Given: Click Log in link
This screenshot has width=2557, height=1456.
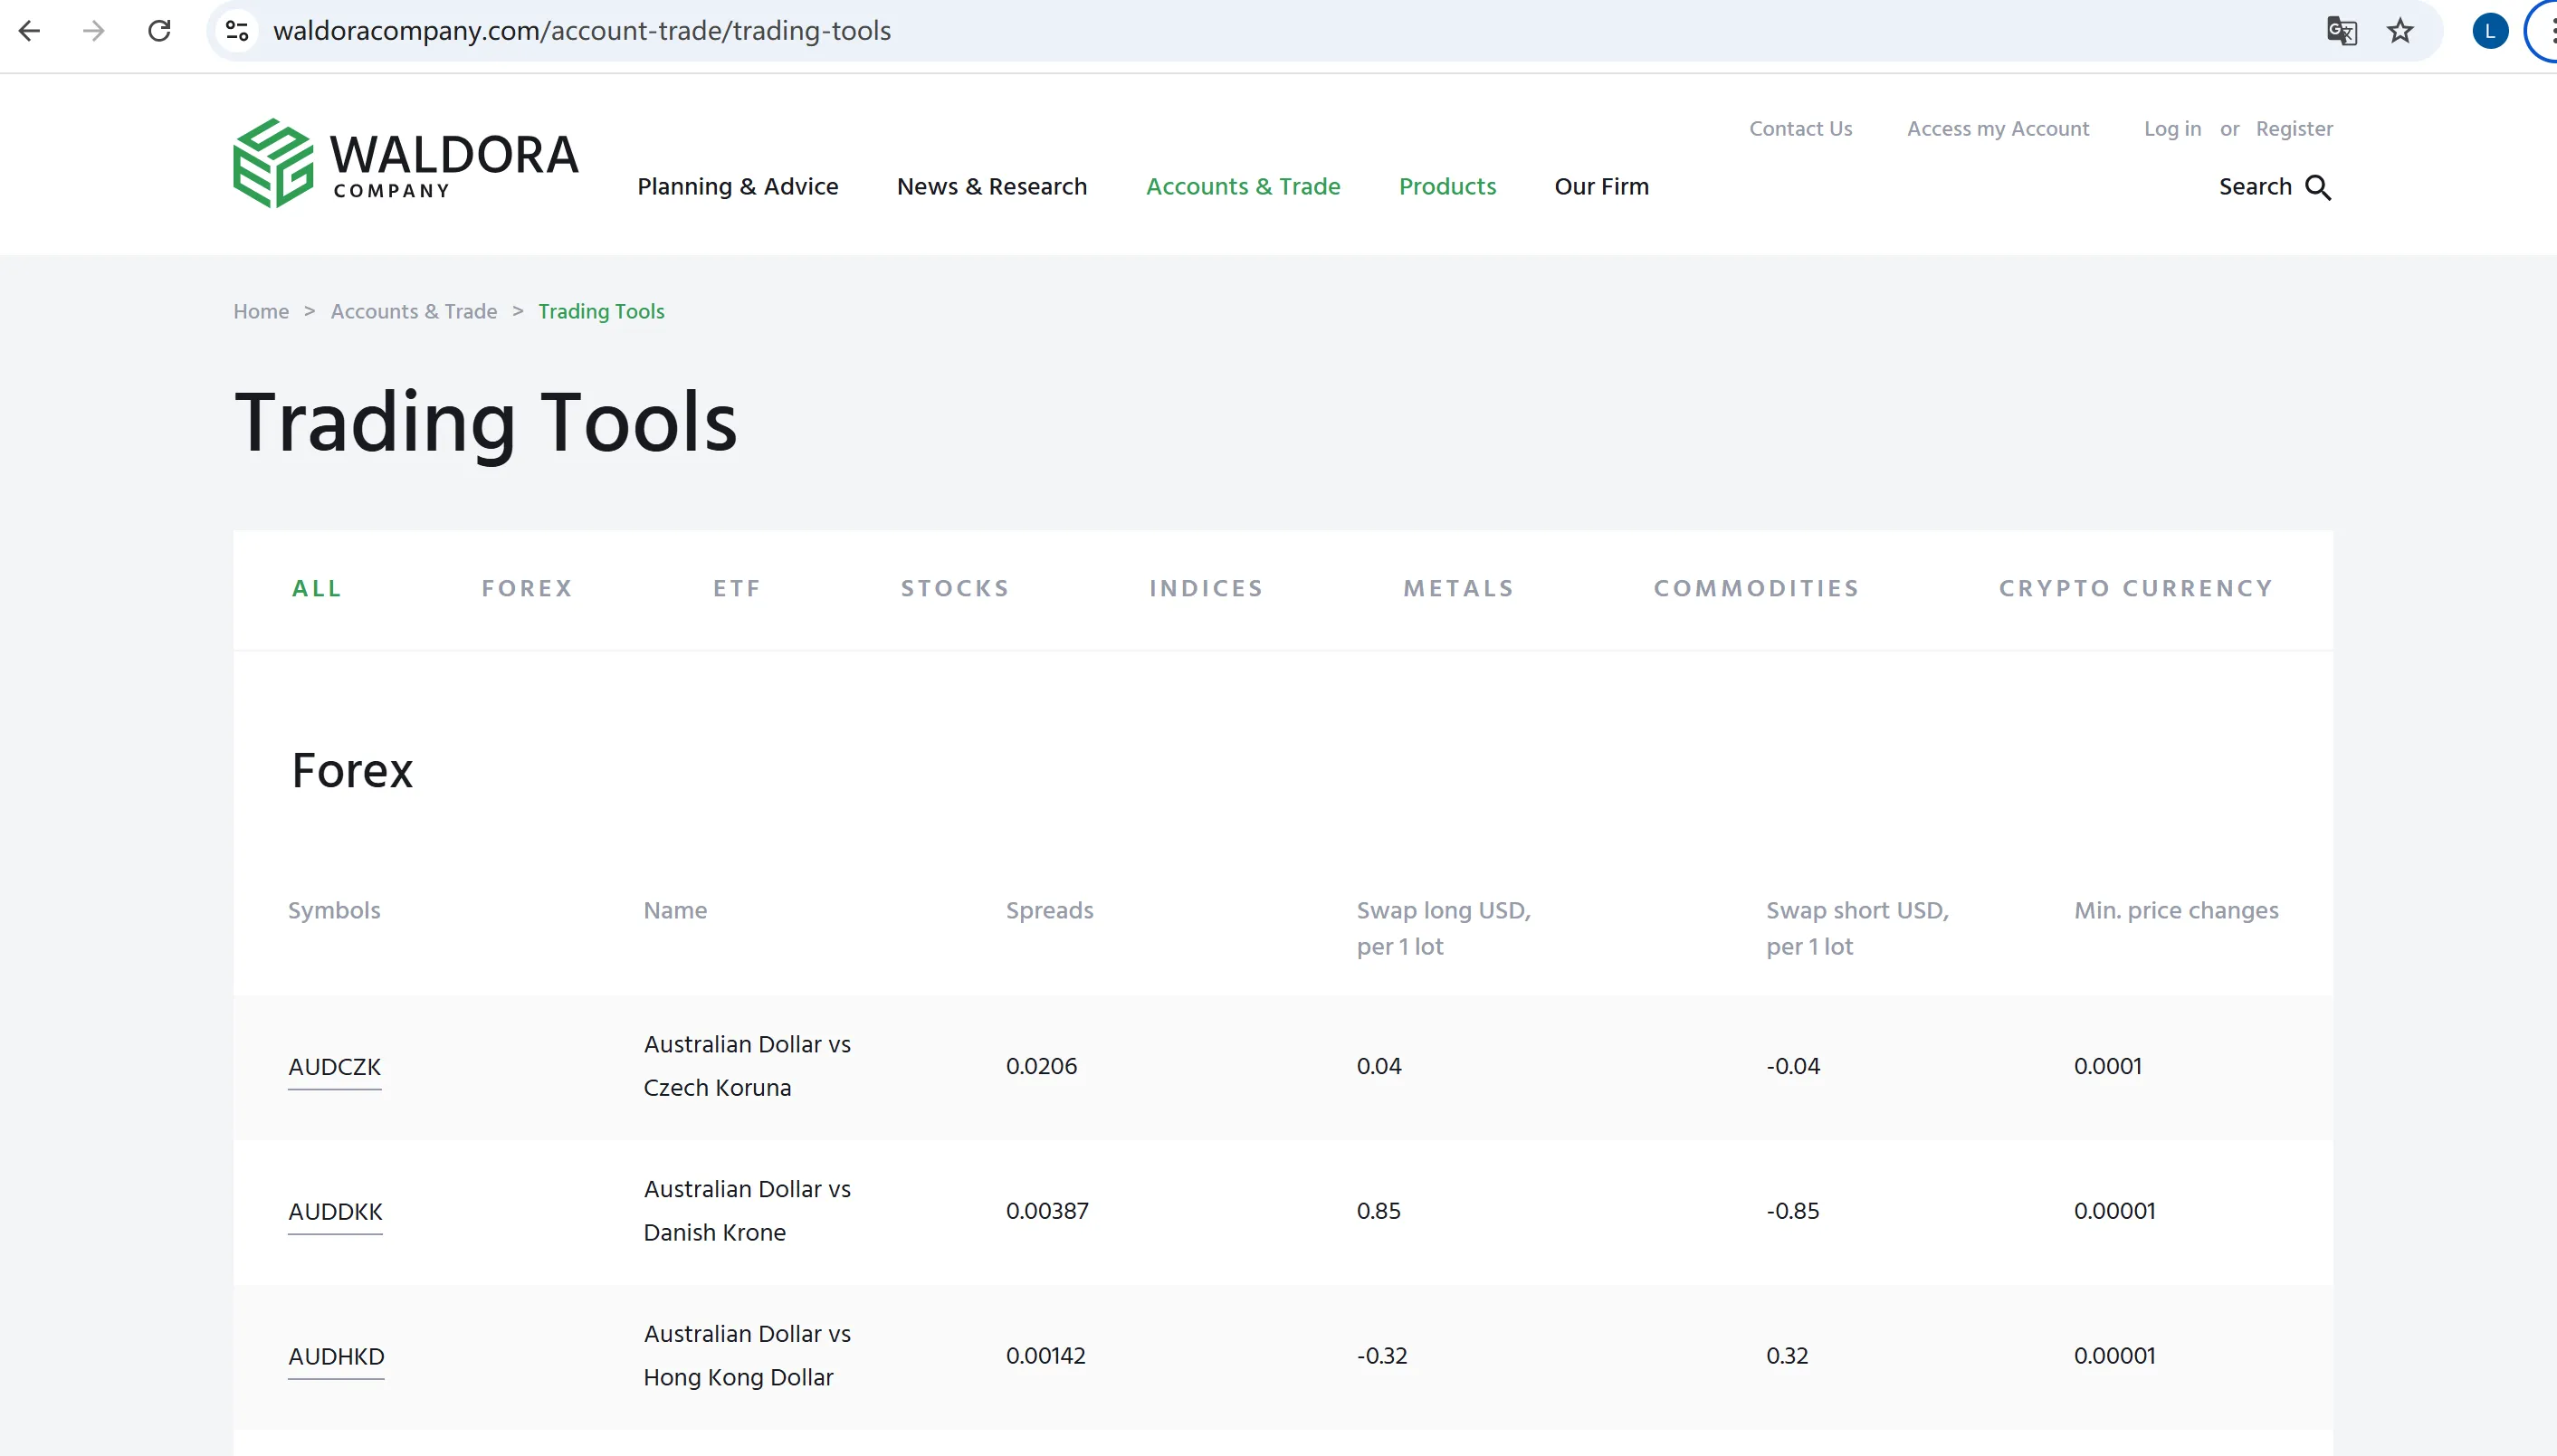Looking at the screenshot, I should (2172, 129).
